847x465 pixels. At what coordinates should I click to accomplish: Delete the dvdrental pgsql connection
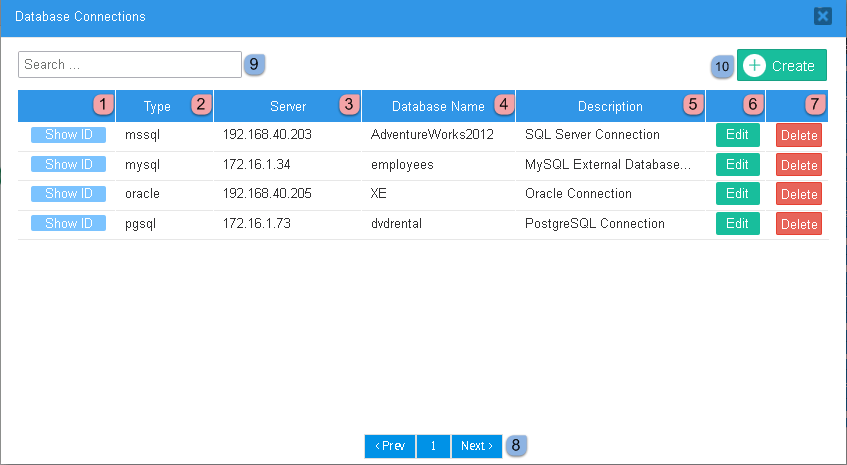798,225
